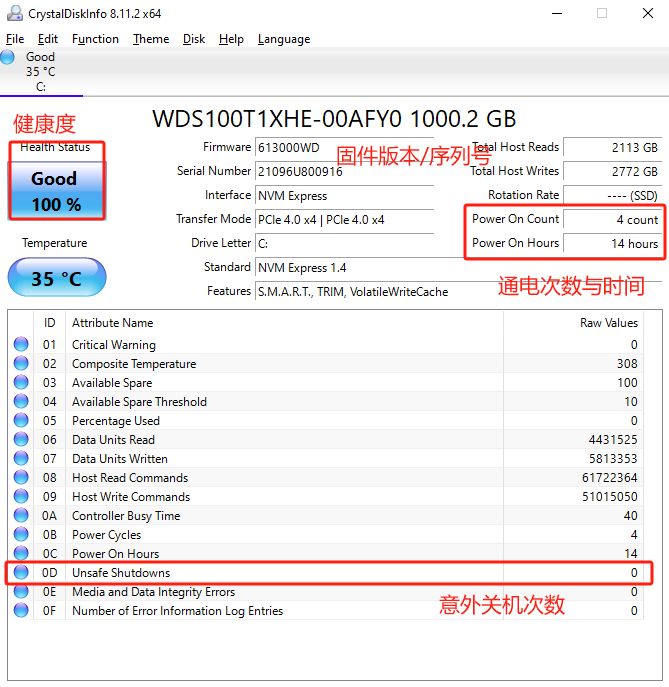Click raw value 4431525 for Data Units Read
Viewport: 669px width, 687px height.
pos(613,439)
